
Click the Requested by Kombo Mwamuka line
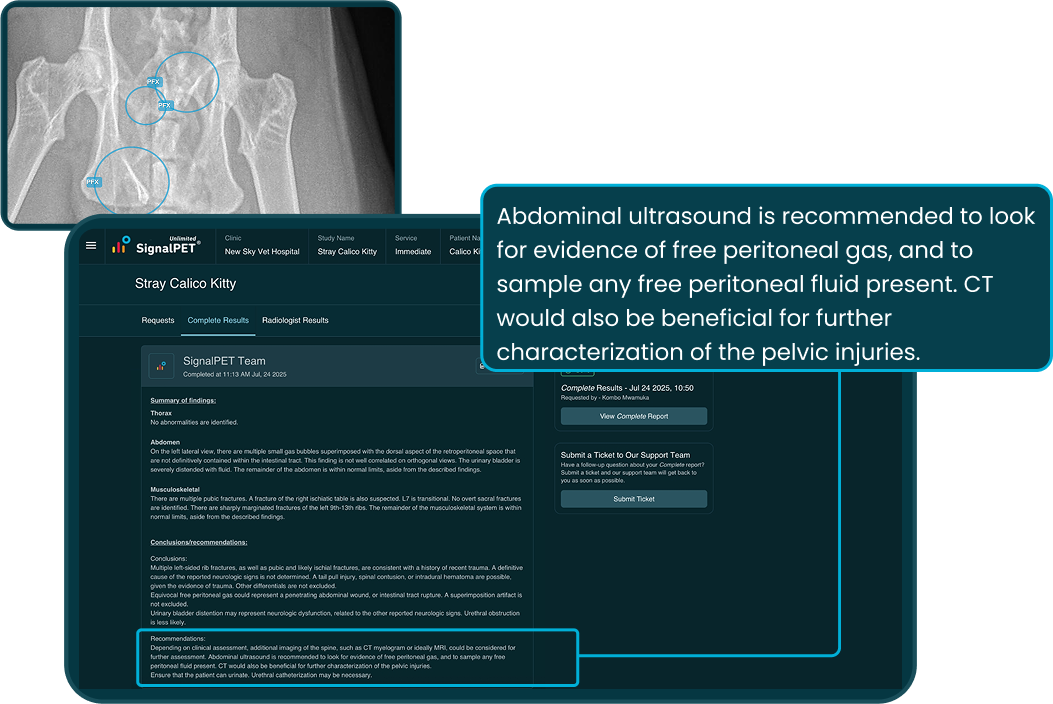[605, 398]
